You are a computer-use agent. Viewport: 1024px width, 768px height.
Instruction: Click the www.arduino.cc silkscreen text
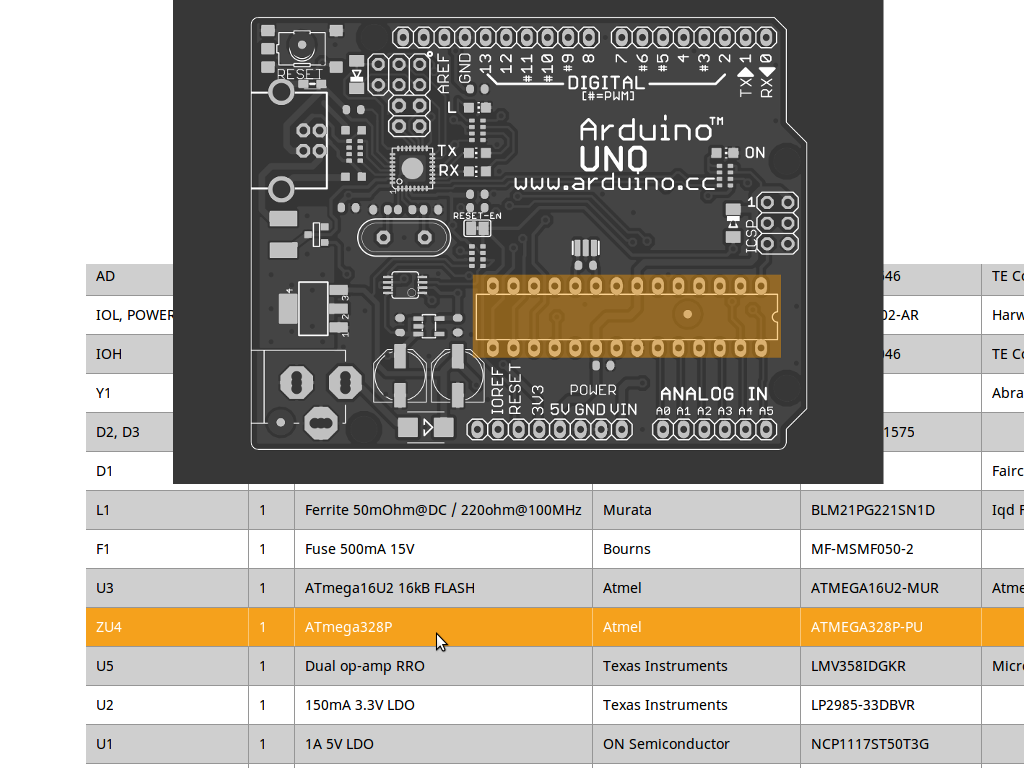point(614,183)
